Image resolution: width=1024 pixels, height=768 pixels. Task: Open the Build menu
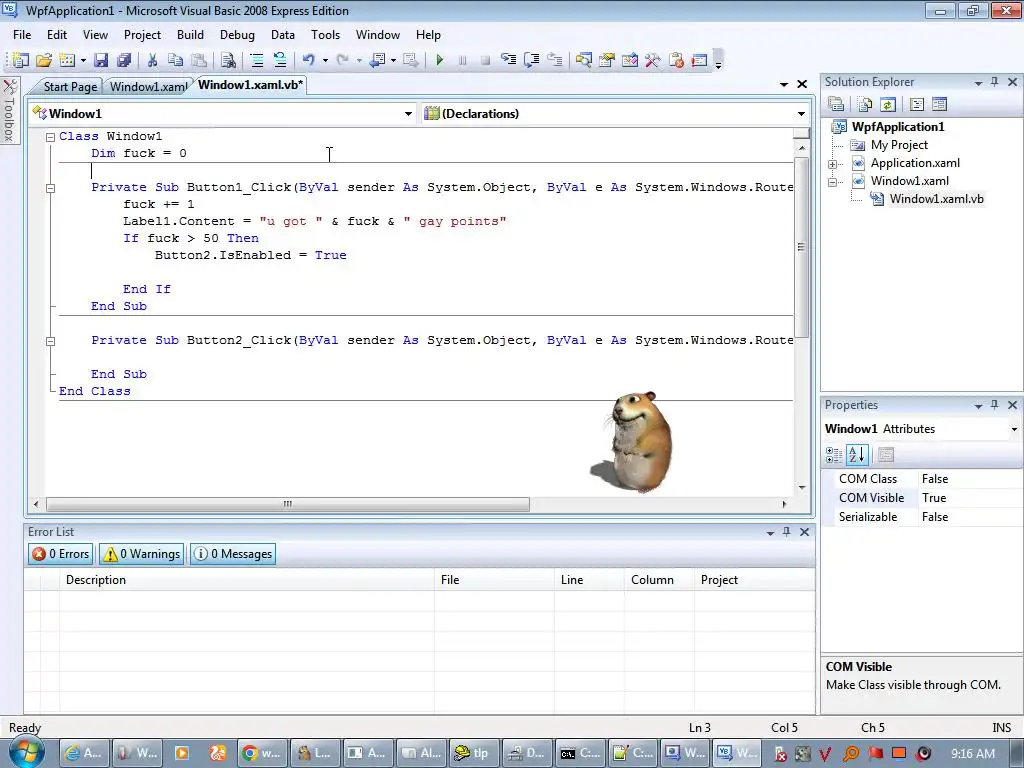pos(190,35)
